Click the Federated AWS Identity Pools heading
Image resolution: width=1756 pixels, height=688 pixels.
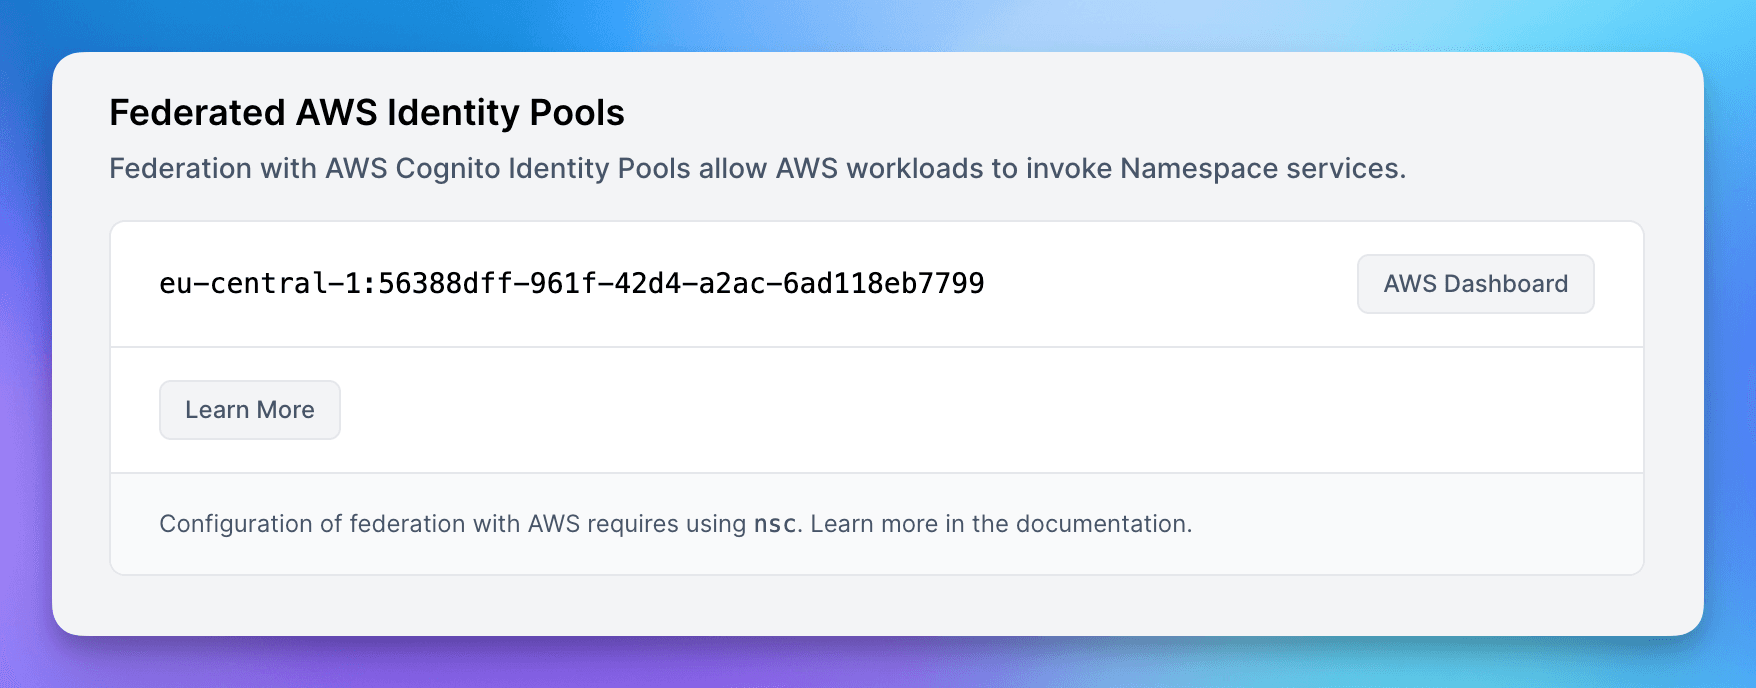coord(367,113)
